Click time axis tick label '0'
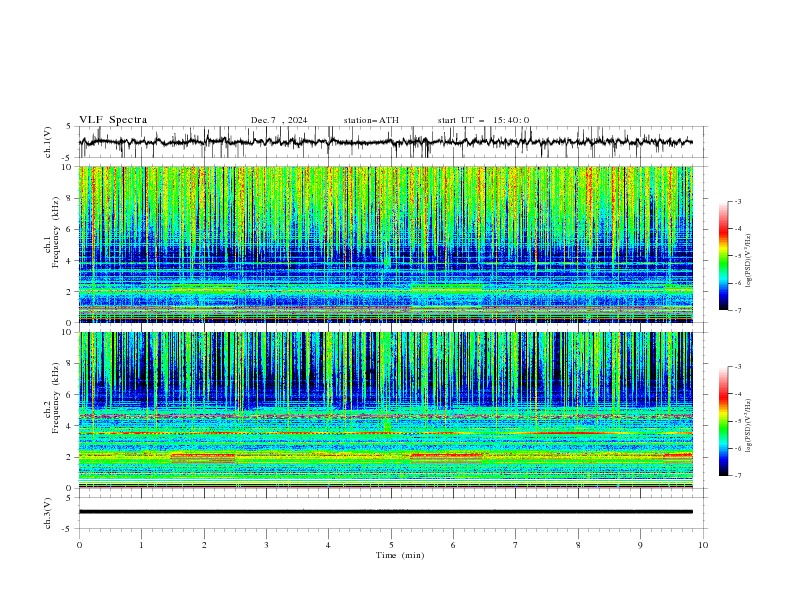This screenshot has width=792, height=612. point(79,545)
